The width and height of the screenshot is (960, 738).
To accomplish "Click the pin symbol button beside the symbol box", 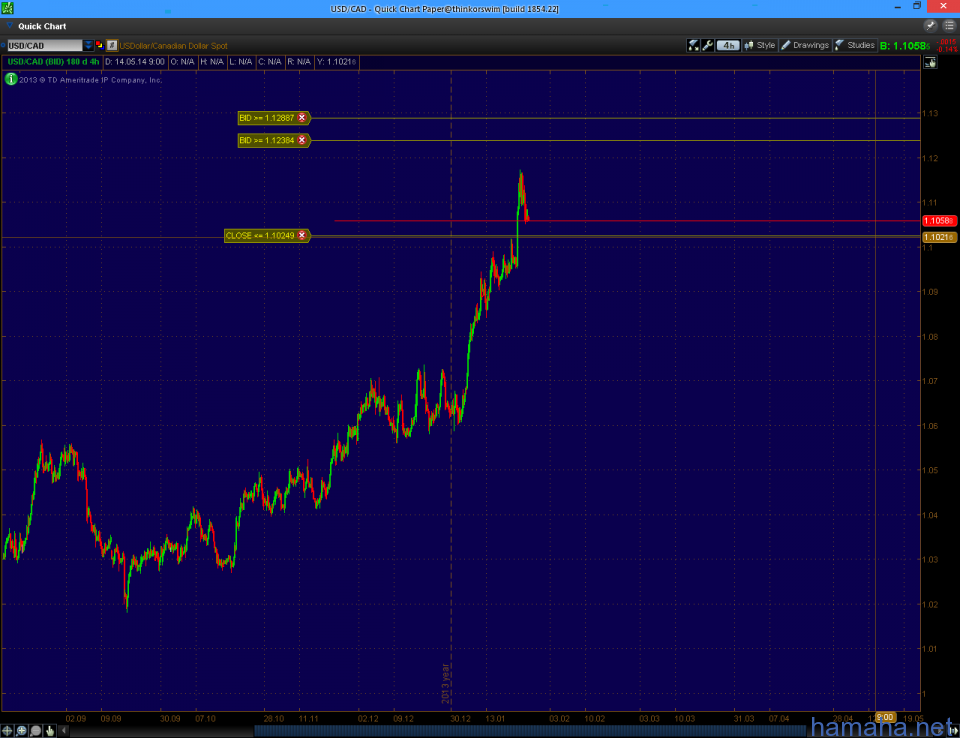I will point(111,45).
